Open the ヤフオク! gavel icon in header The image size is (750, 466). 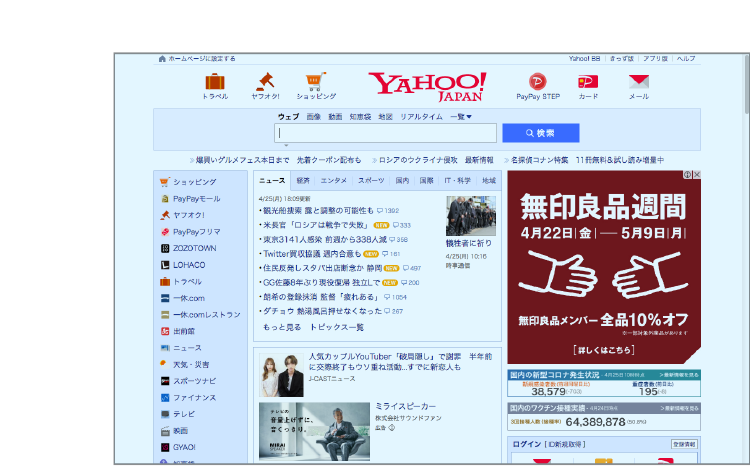click(x=265, y=82)
